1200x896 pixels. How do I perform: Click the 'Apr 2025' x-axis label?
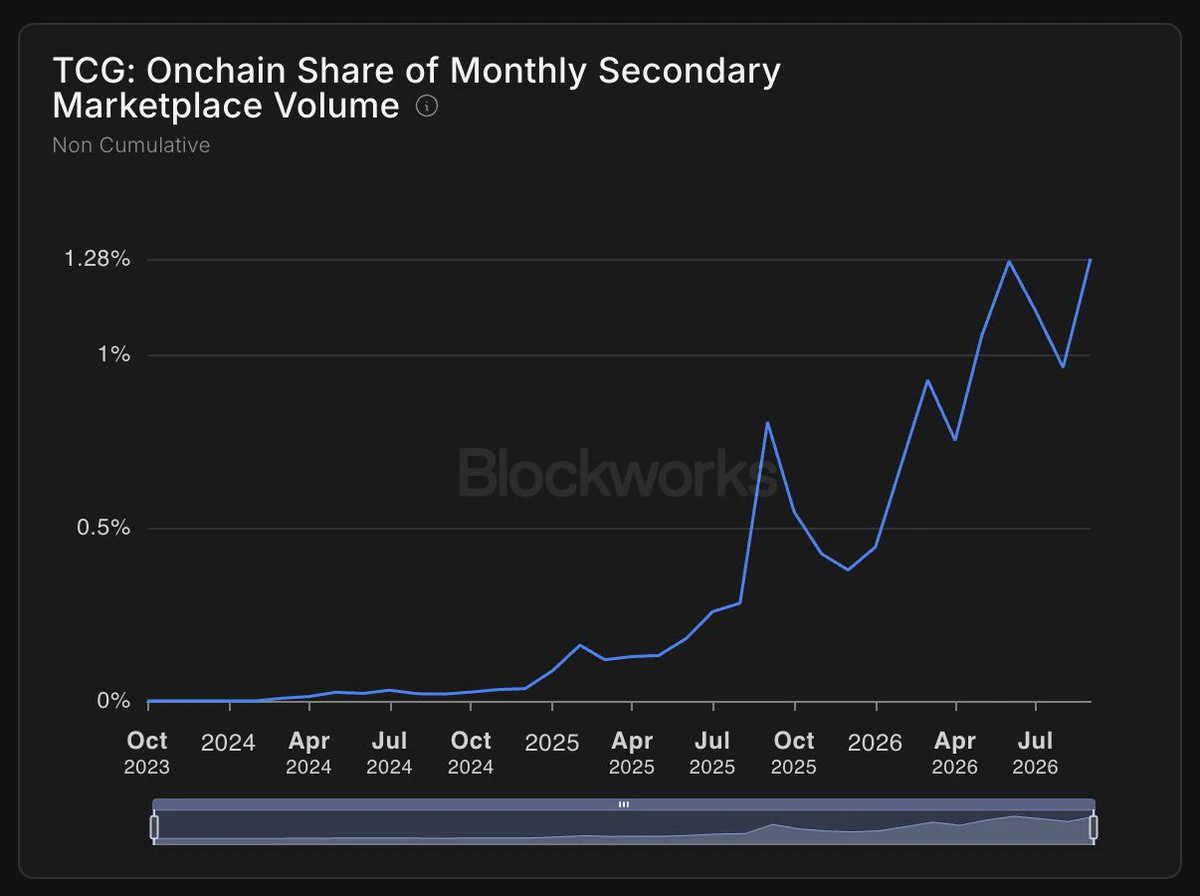point(632,753)
